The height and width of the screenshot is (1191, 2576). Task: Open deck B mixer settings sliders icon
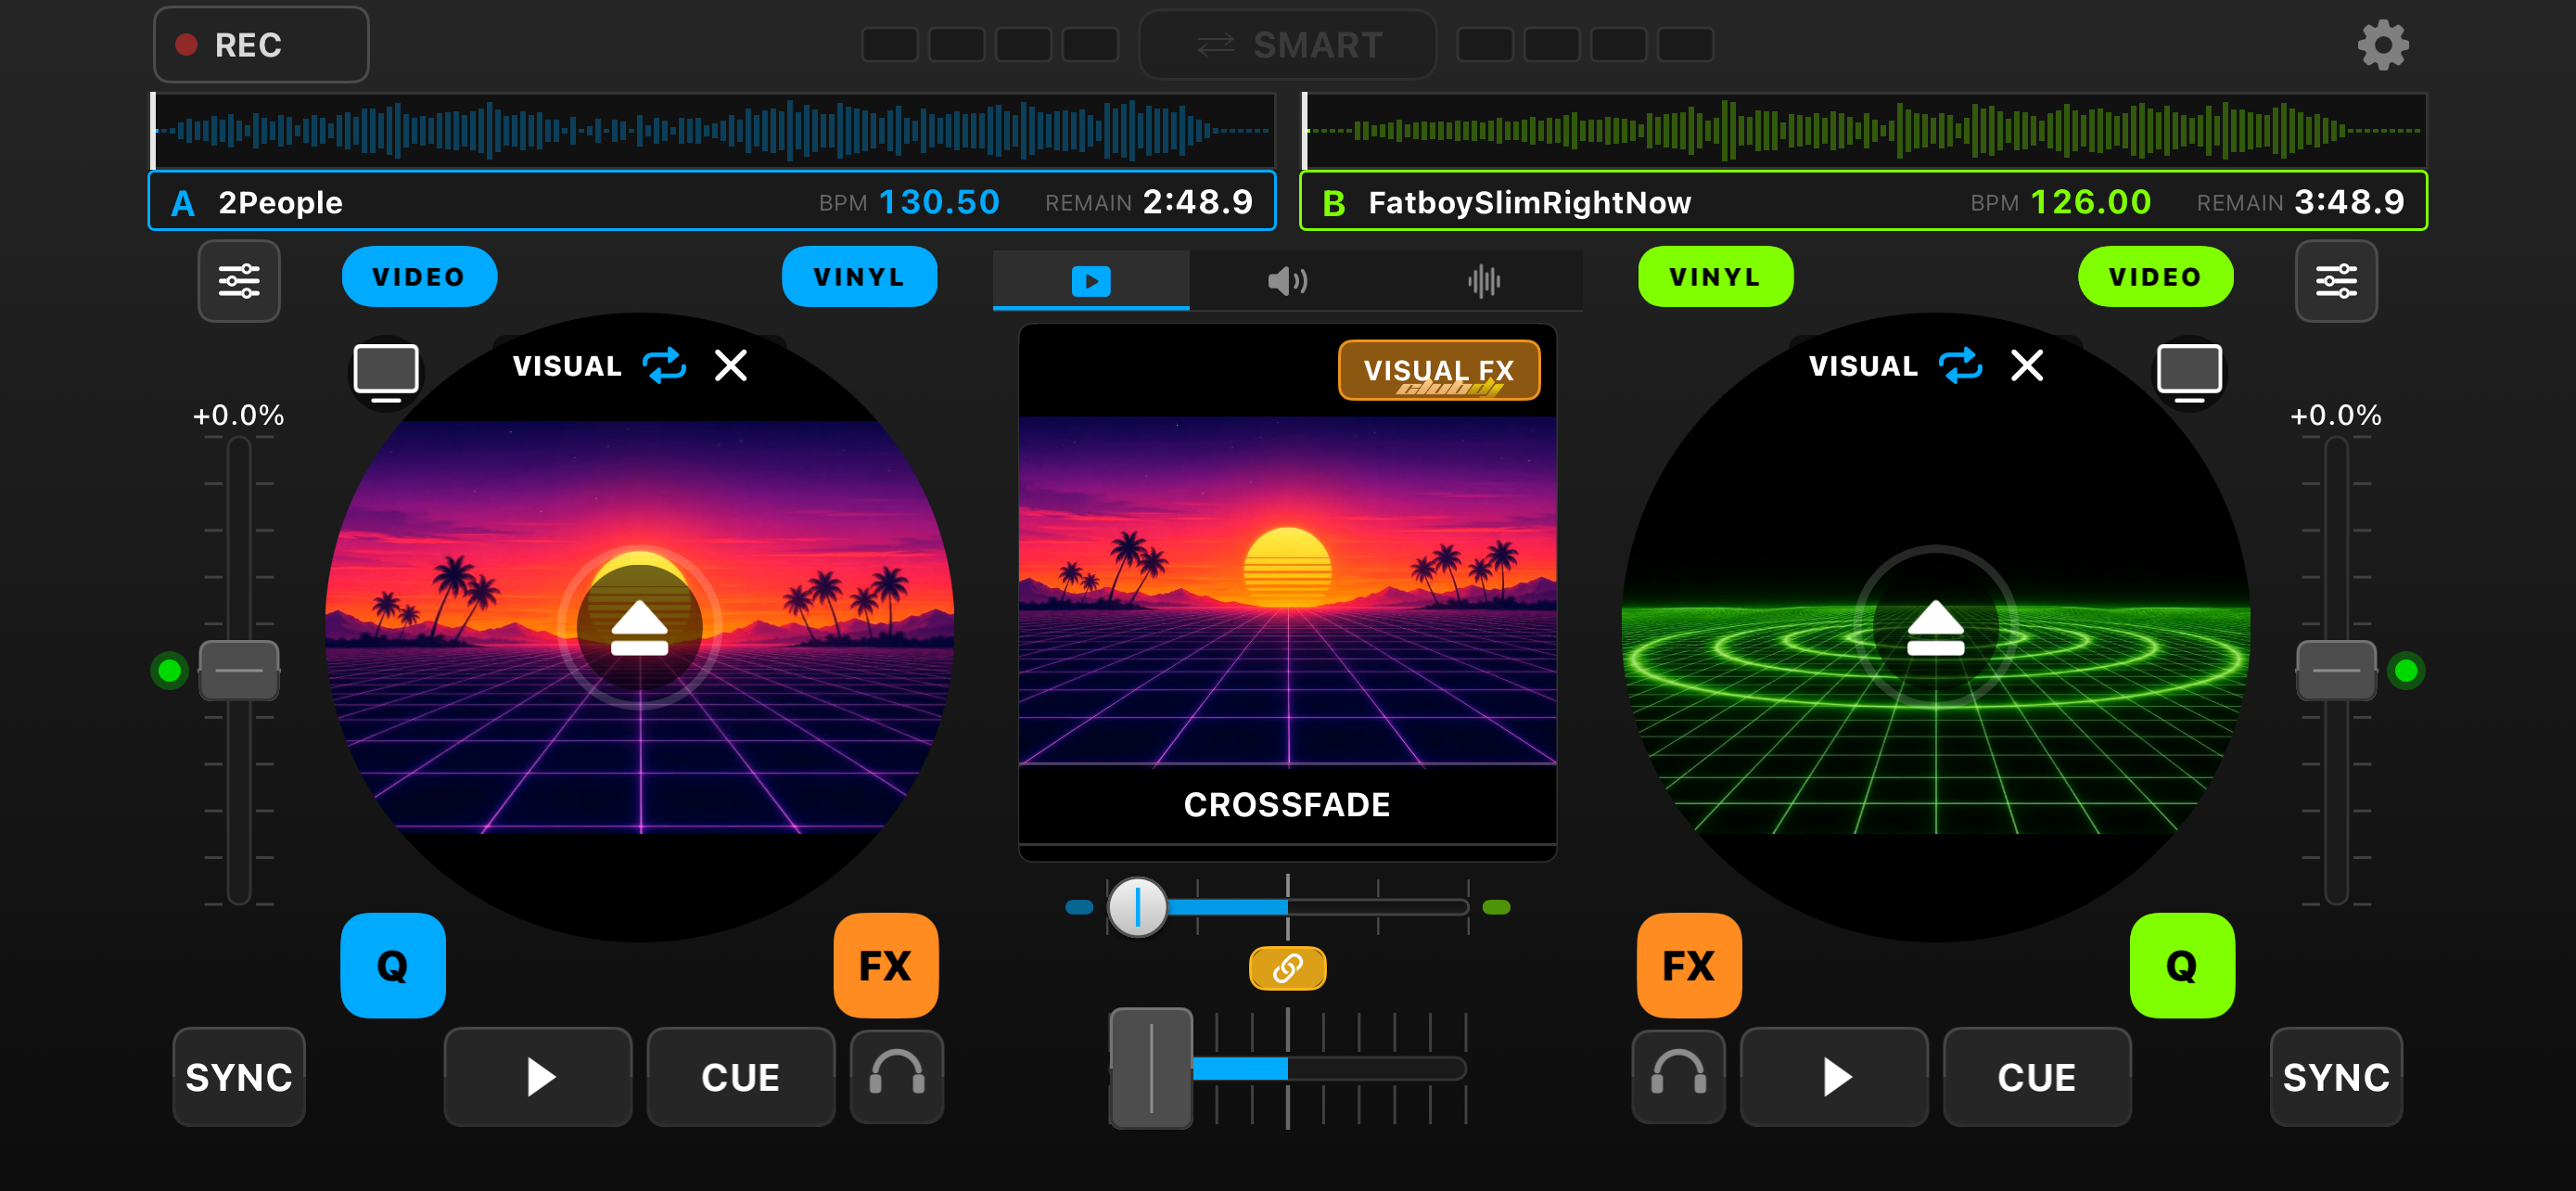(2336, 281)
